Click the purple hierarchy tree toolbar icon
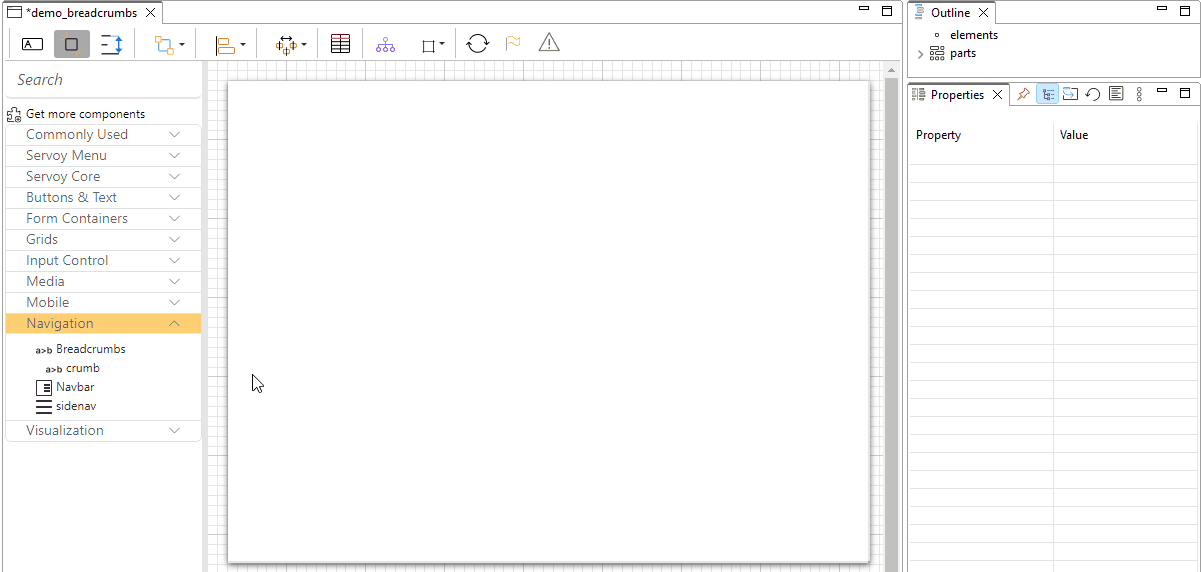 pos(385,45)
